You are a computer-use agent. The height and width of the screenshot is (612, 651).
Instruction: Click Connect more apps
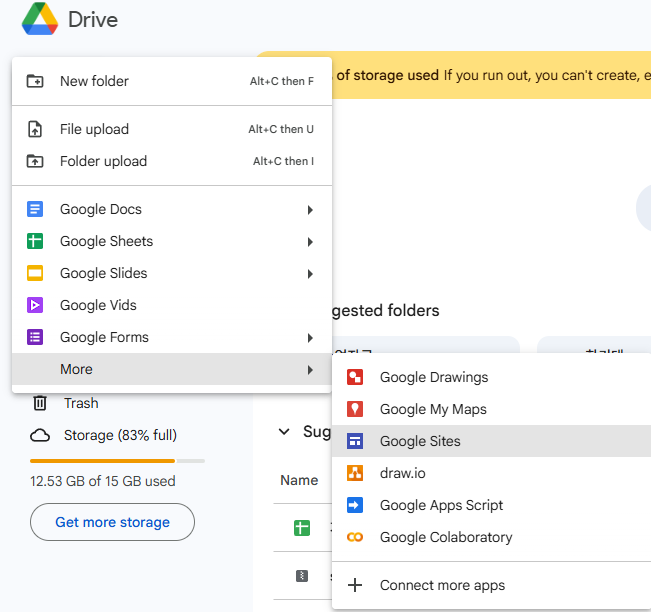coord(442,585)
